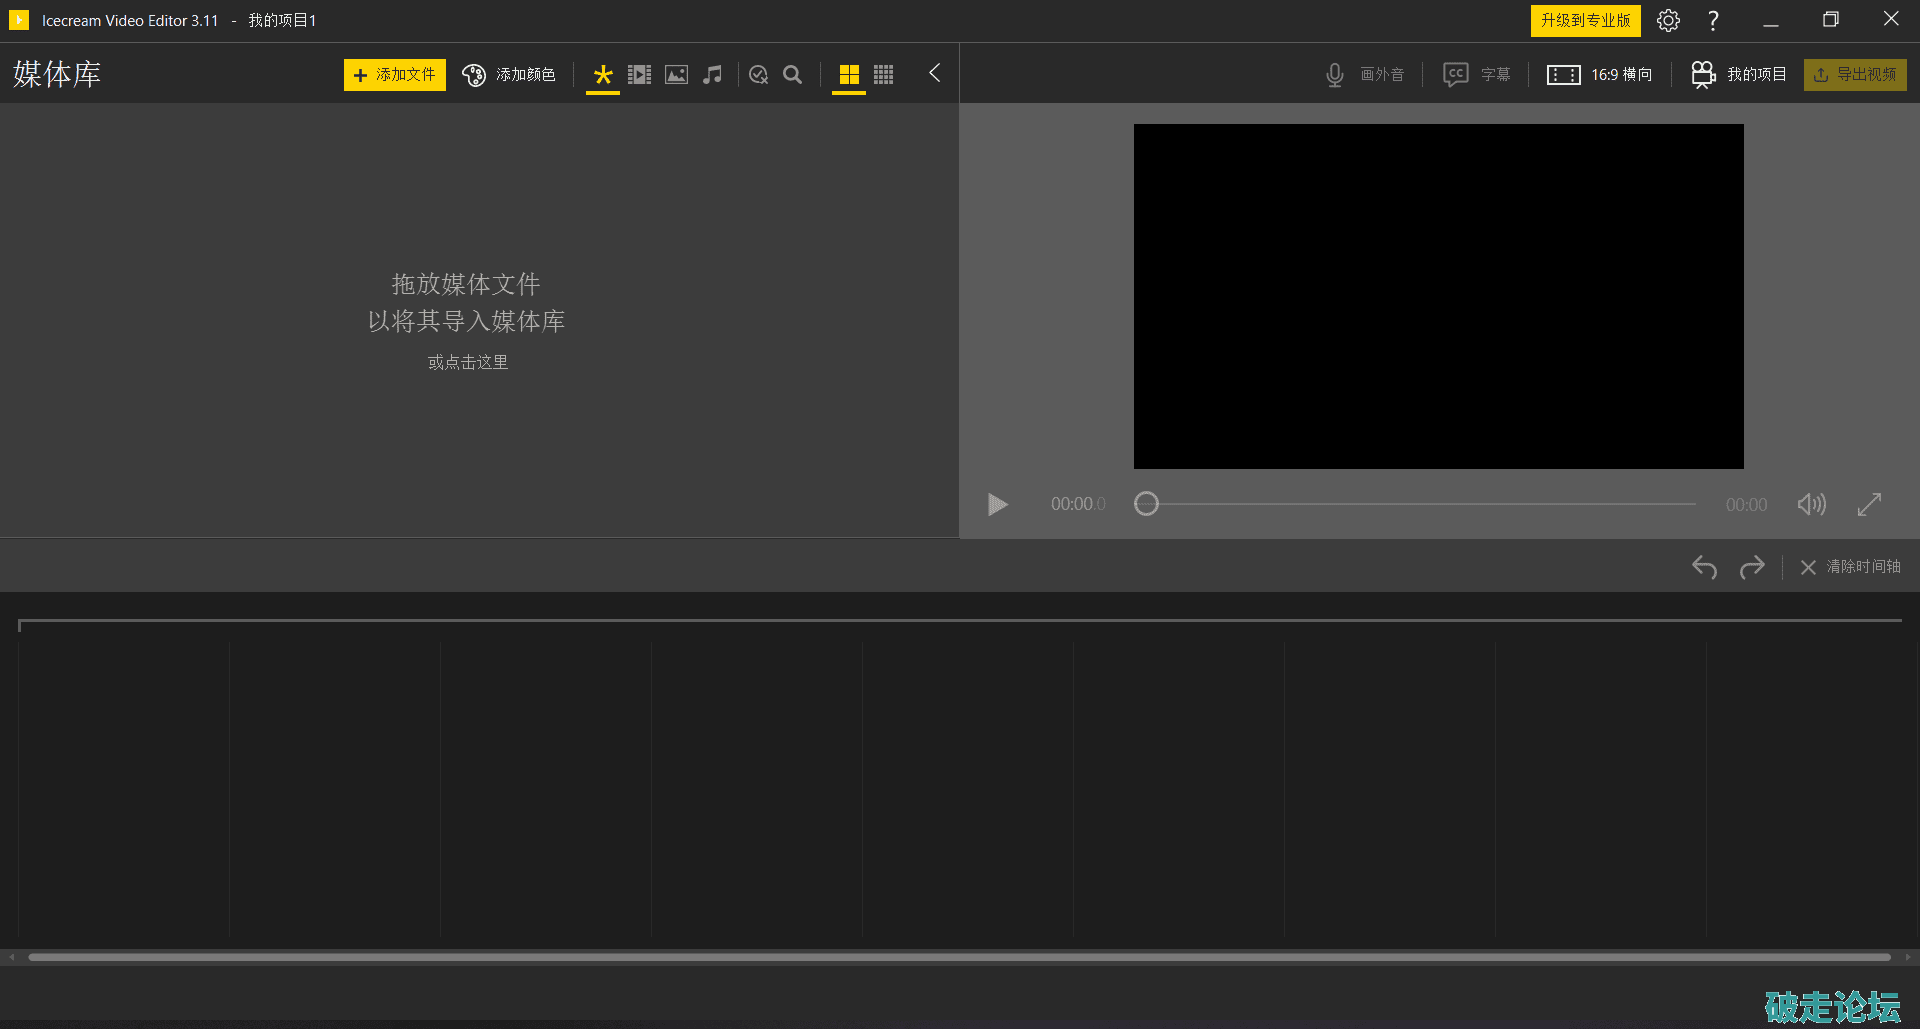
Task: Click the 添加文件 add files button
Action: [394, 75]
